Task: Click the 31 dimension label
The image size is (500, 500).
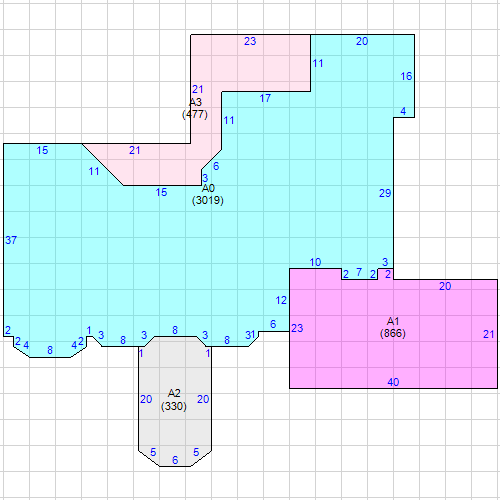Action: tap(250, 335)
